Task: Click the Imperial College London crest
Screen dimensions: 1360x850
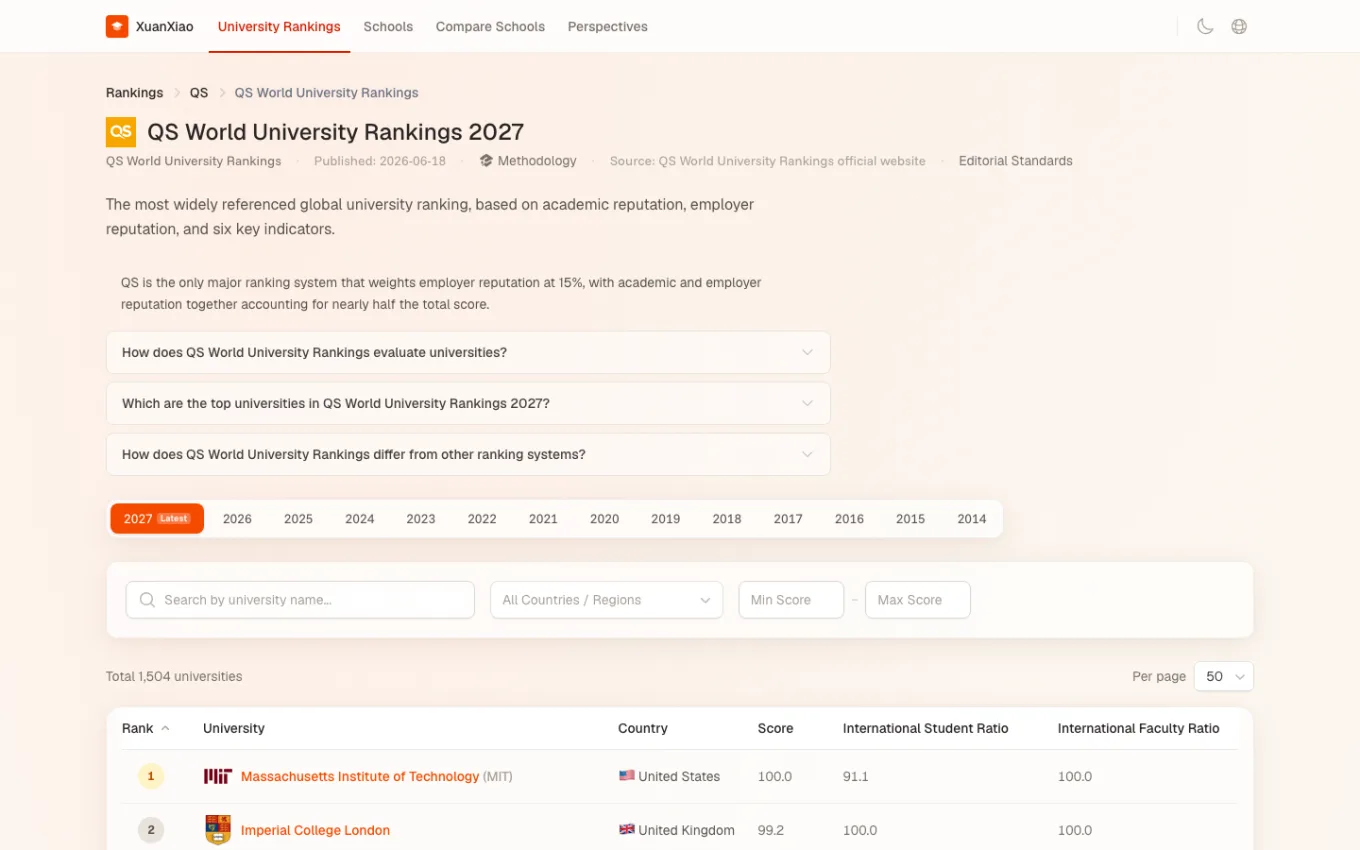Action: (218, 830)
